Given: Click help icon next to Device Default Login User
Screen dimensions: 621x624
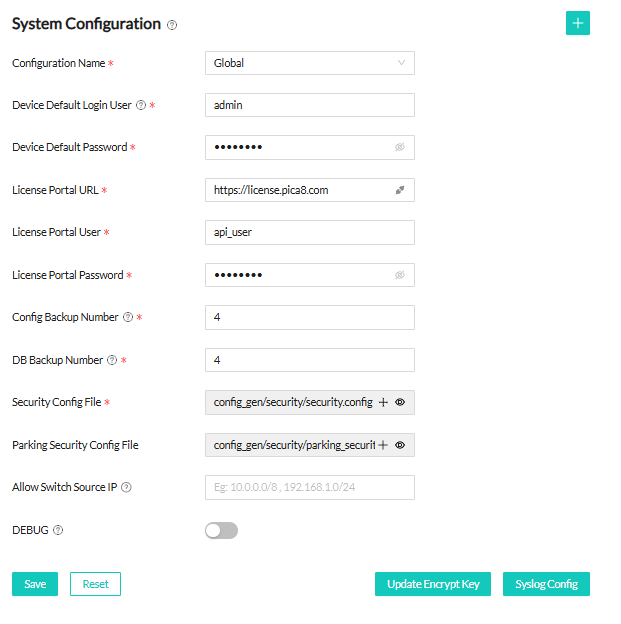Looking at the screenshot, I should click(x=140, y=105).
